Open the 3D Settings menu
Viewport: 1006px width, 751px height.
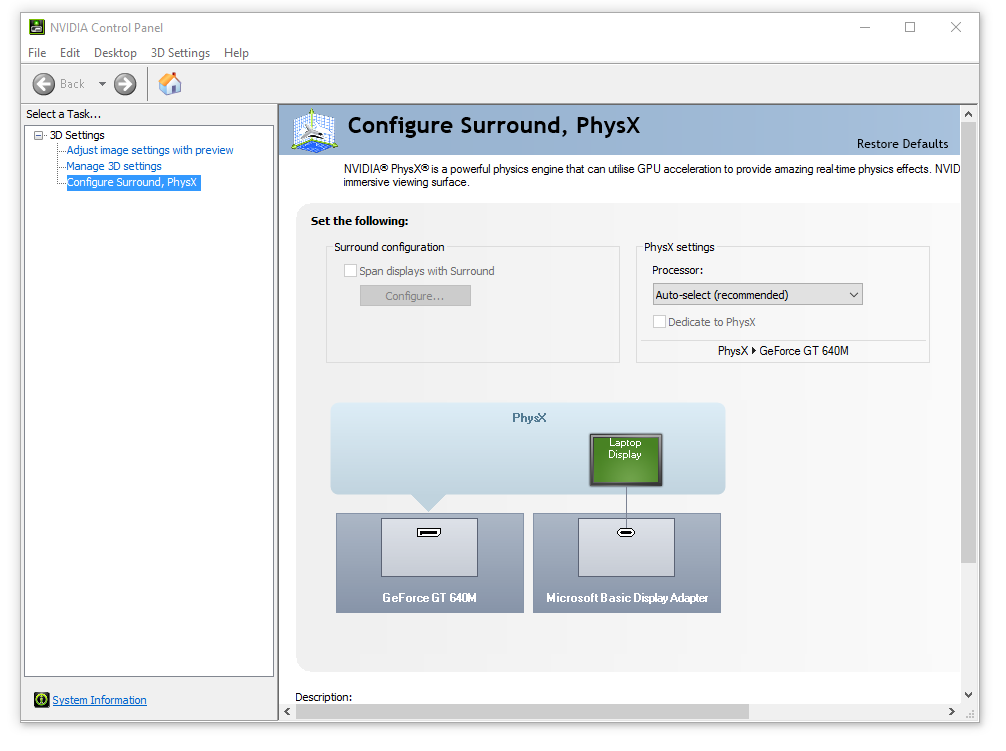pos(180,53)
